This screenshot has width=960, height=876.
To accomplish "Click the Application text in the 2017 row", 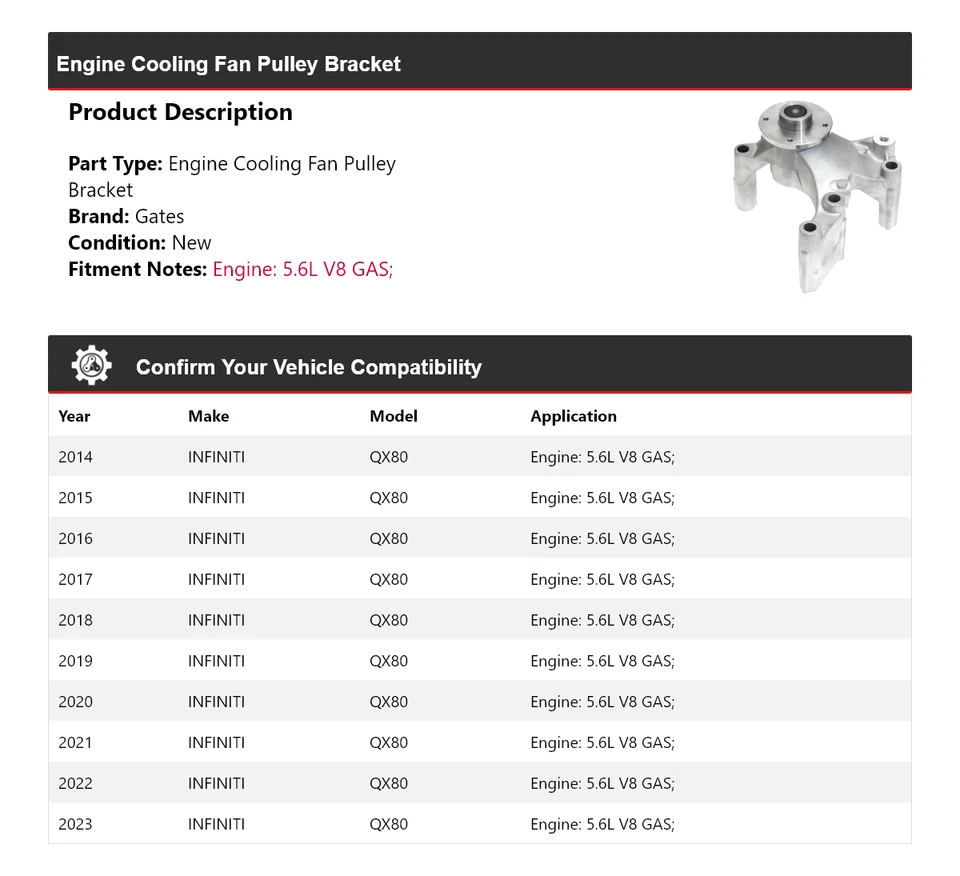I will [602, 580].
